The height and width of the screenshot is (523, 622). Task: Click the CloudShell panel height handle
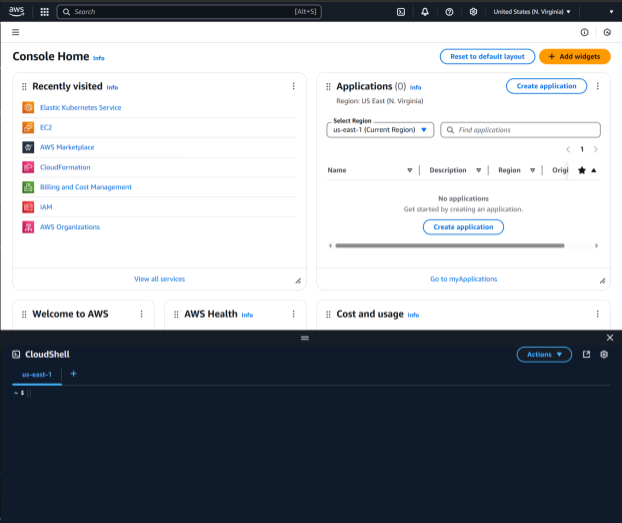(305, 338)
